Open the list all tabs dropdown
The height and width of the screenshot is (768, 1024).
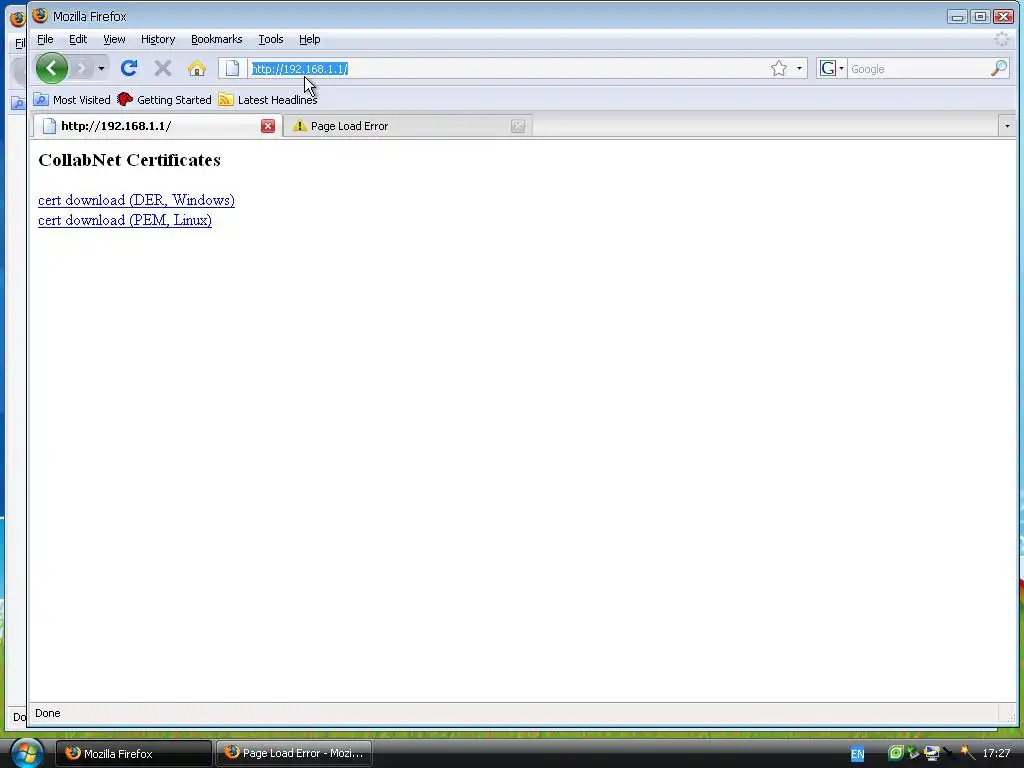(1007, 126)
